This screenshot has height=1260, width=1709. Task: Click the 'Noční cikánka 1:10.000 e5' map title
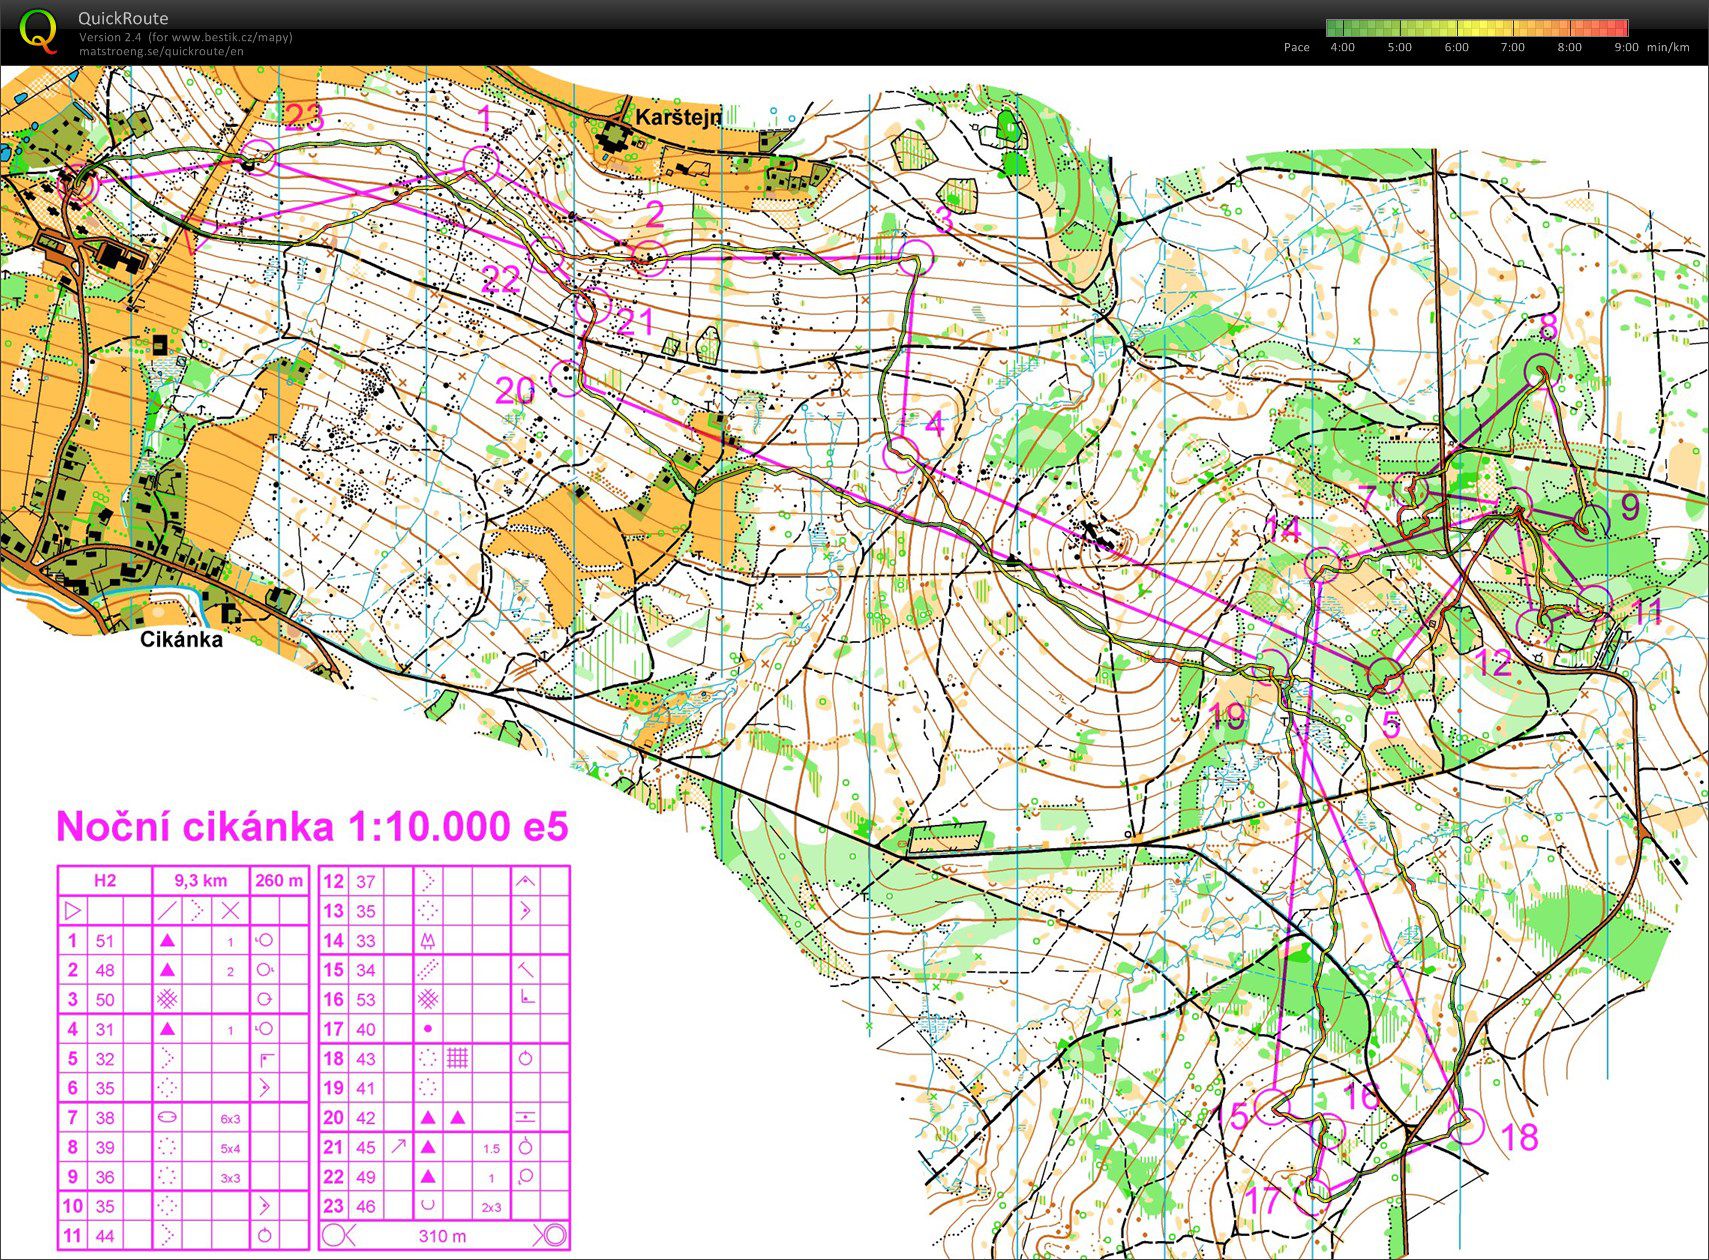[x=312, y=827]
